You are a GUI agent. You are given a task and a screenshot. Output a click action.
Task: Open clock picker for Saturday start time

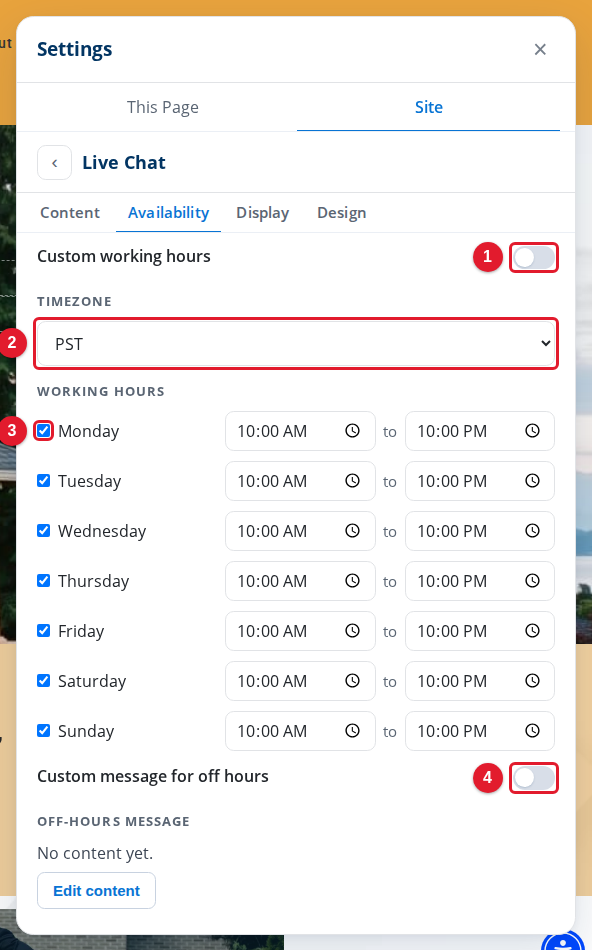(x=353, y=681)
